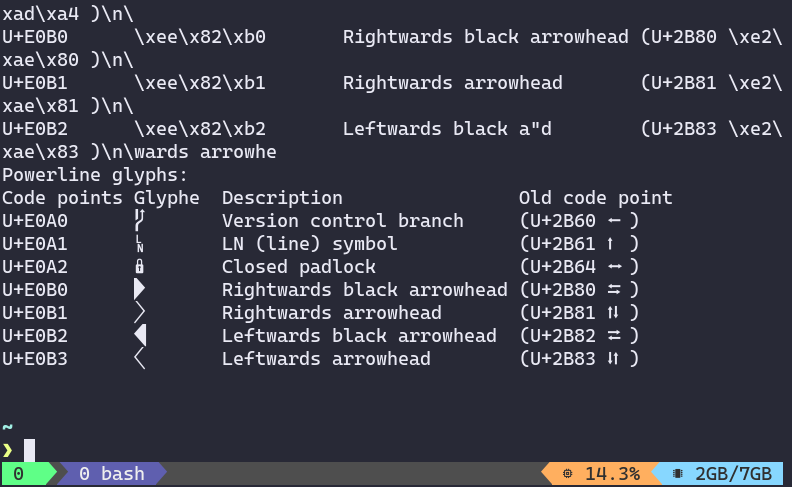Click the U+2B64 old code point entry
792x487 pixels.
pos(578,267)
